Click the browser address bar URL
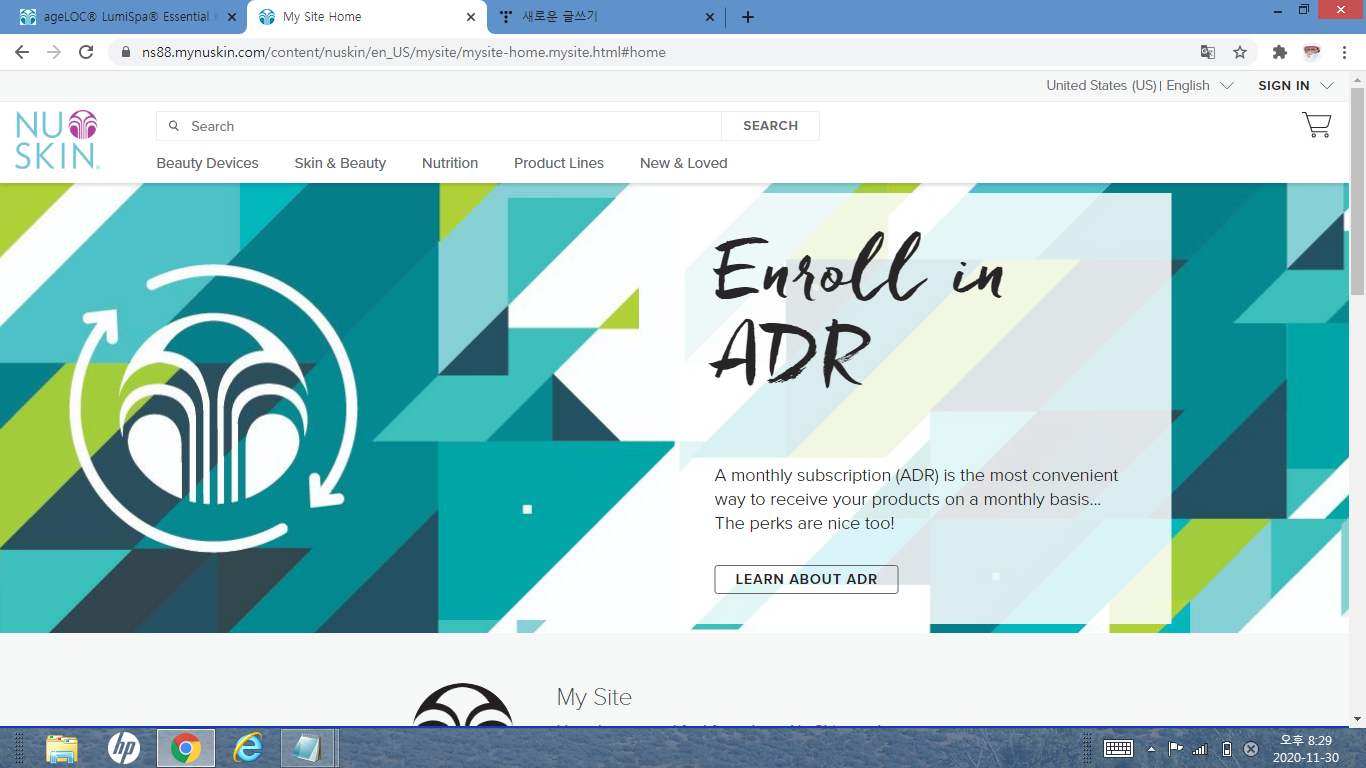This screenshot has height=768, width=1366. click(x=404, y=52)
